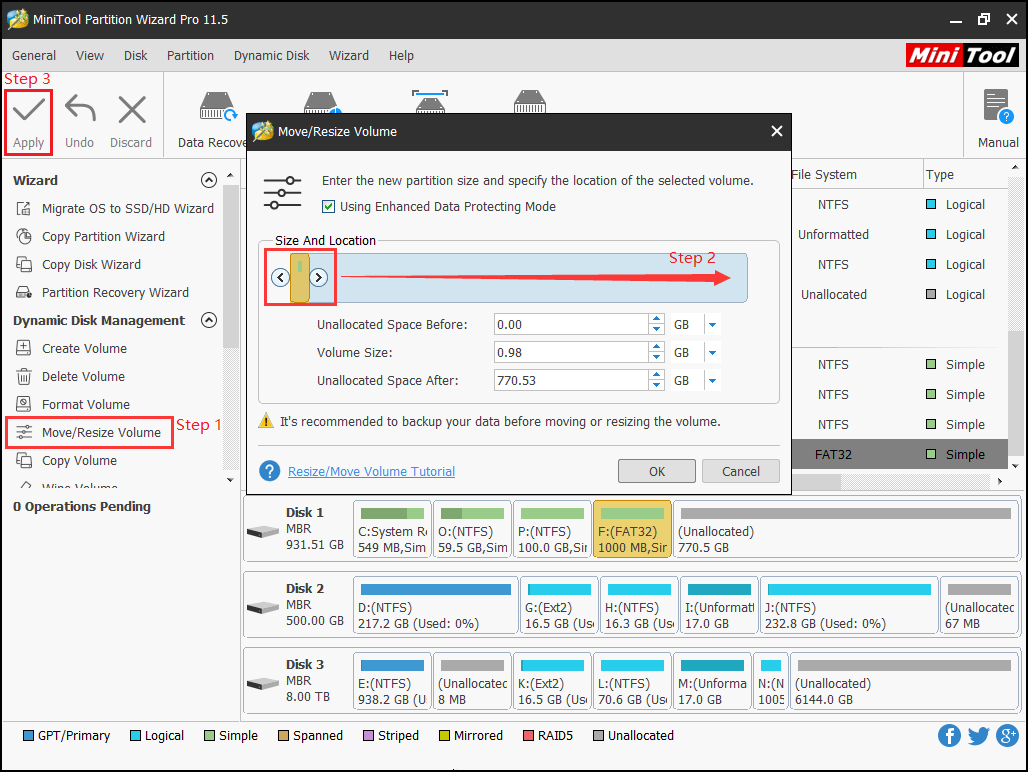Open the Wizard menu

pyautogui.click(x=349, y=56)
